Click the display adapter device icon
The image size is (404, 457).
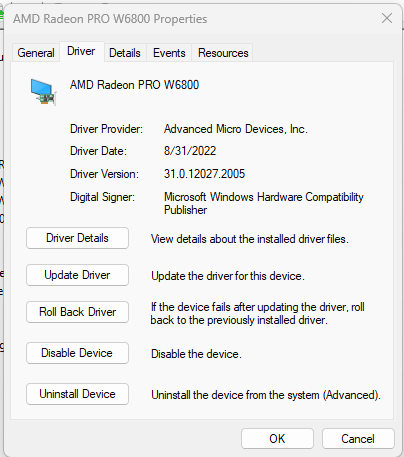pyautogui.click(x=43, y=92)
